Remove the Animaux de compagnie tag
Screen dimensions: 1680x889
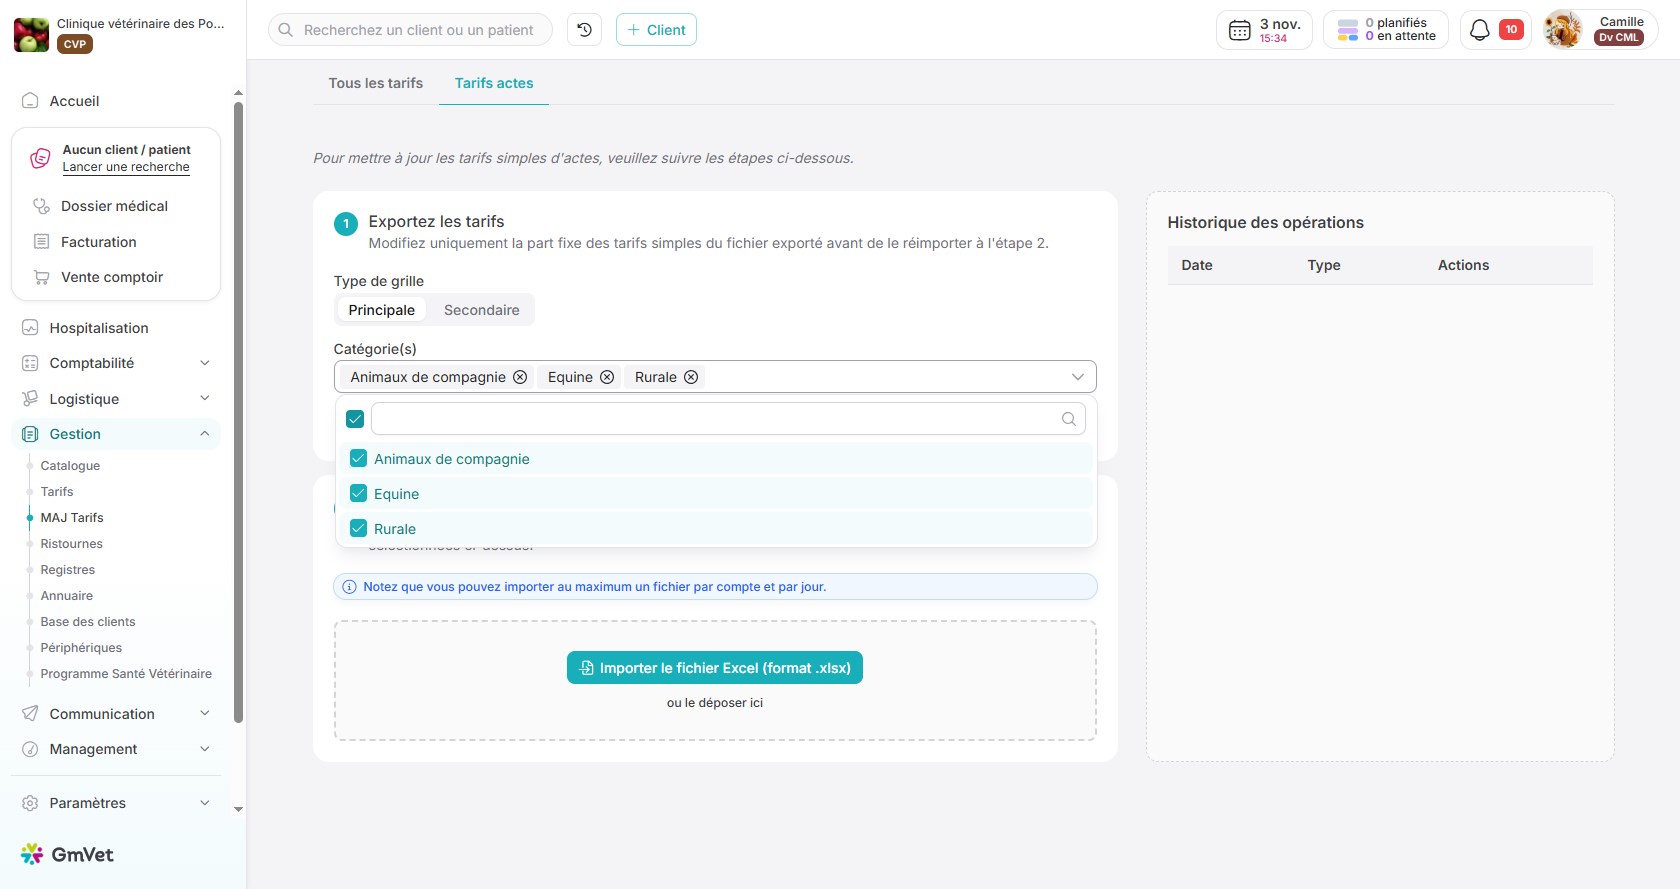(x=520, y=377)
